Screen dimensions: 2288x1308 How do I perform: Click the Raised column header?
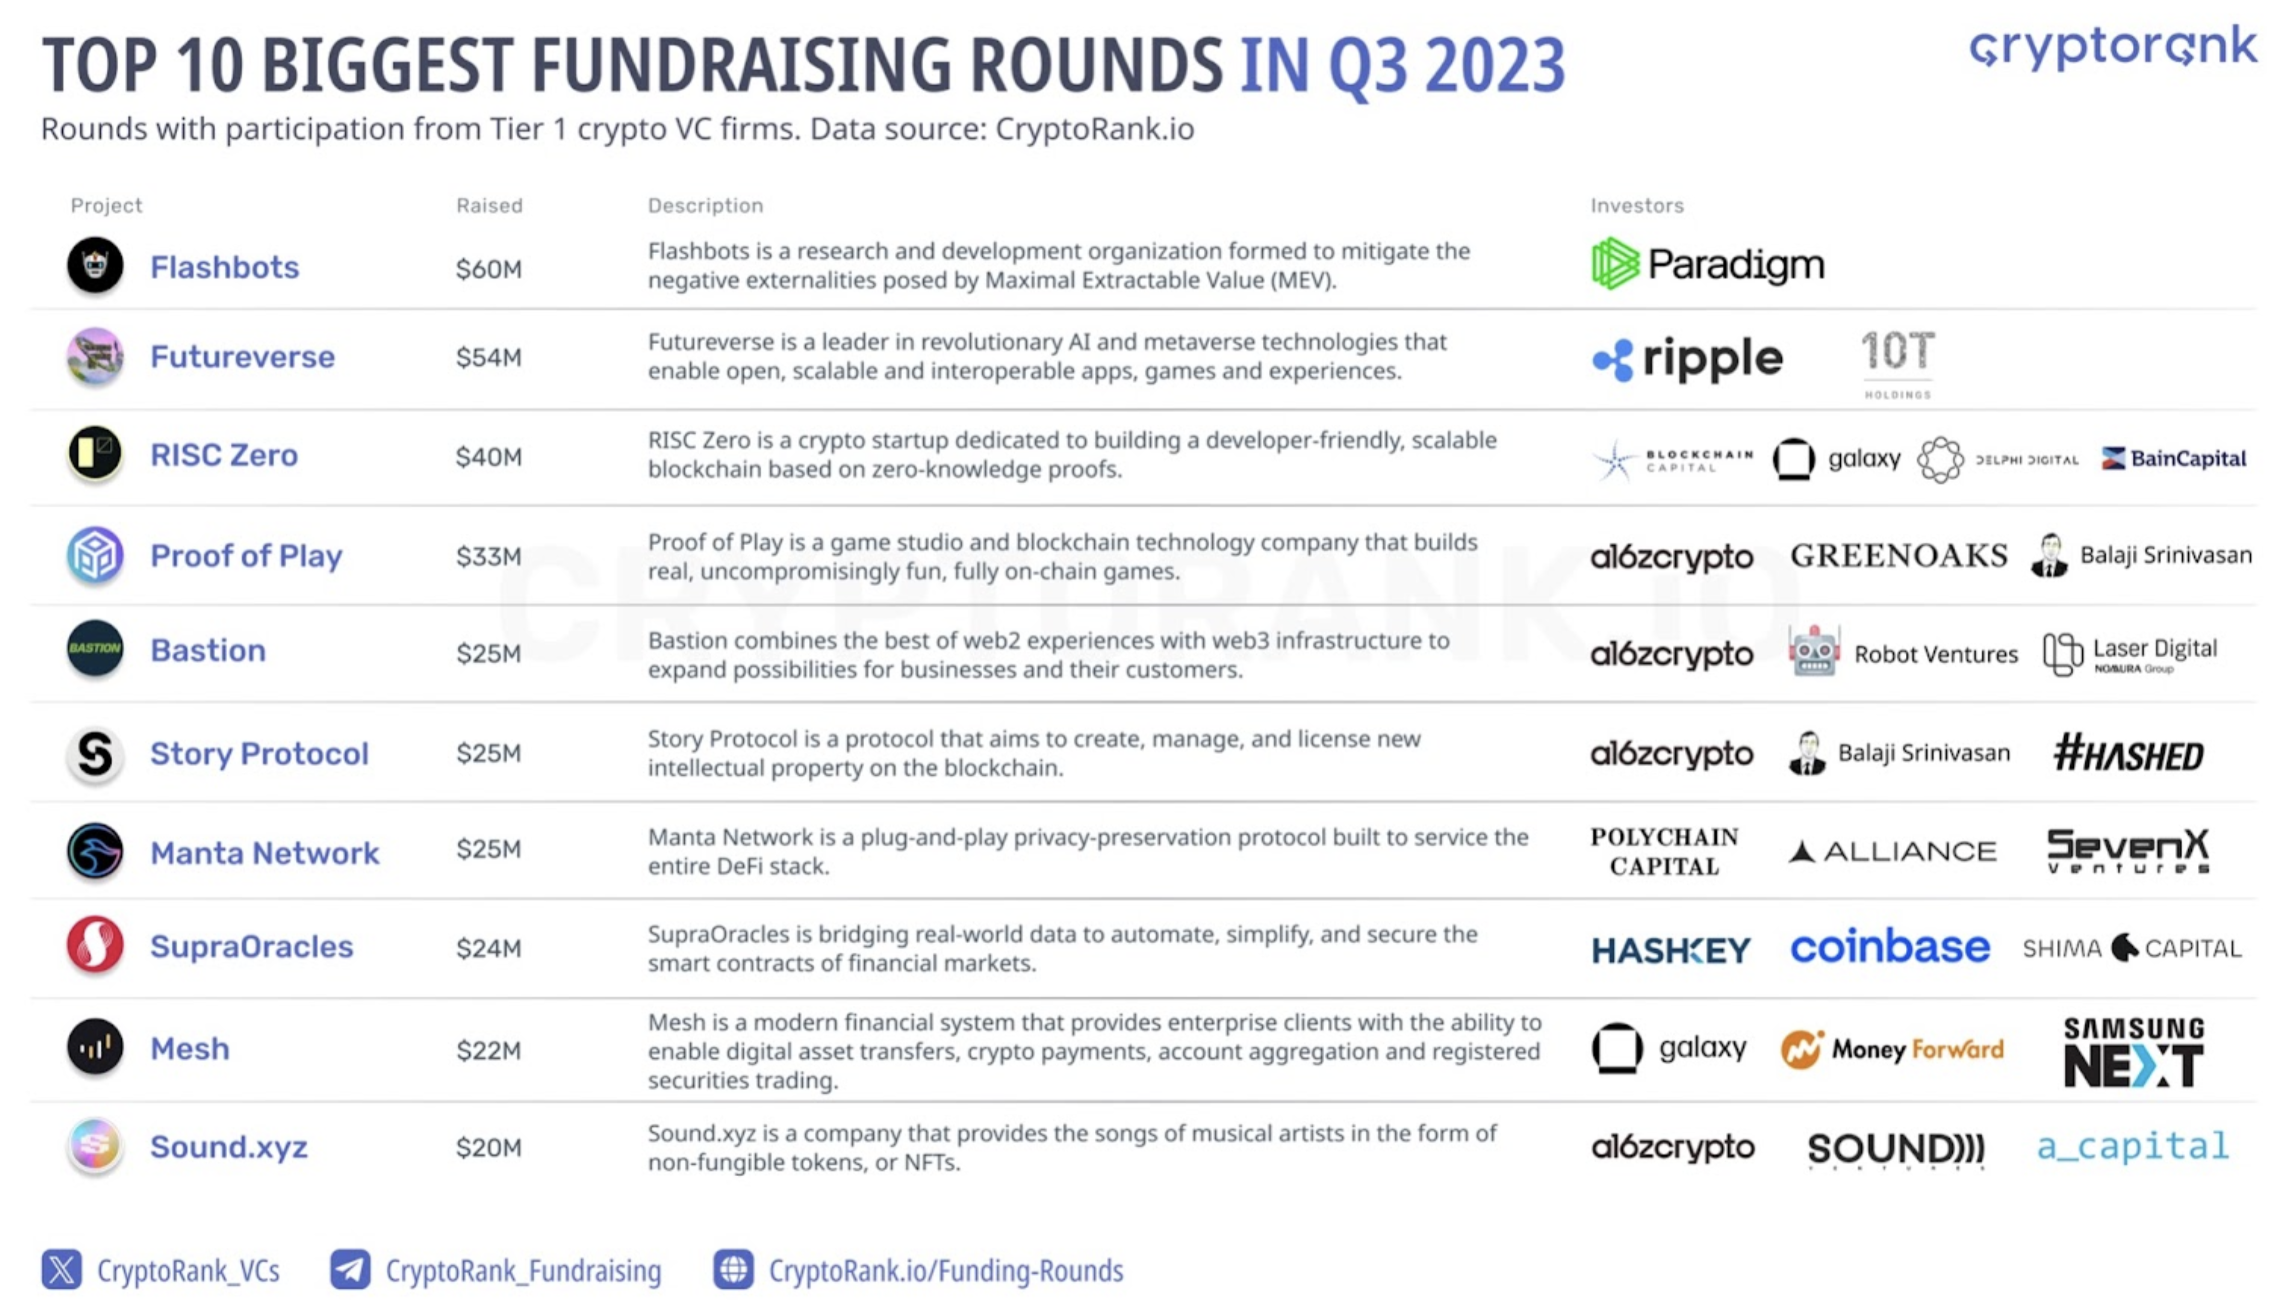coord(489,205)
